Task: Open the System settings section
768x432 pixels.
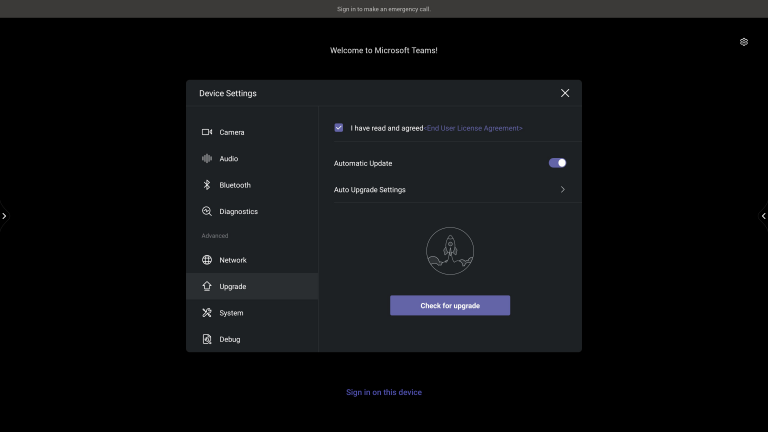Action: (252, 312)
